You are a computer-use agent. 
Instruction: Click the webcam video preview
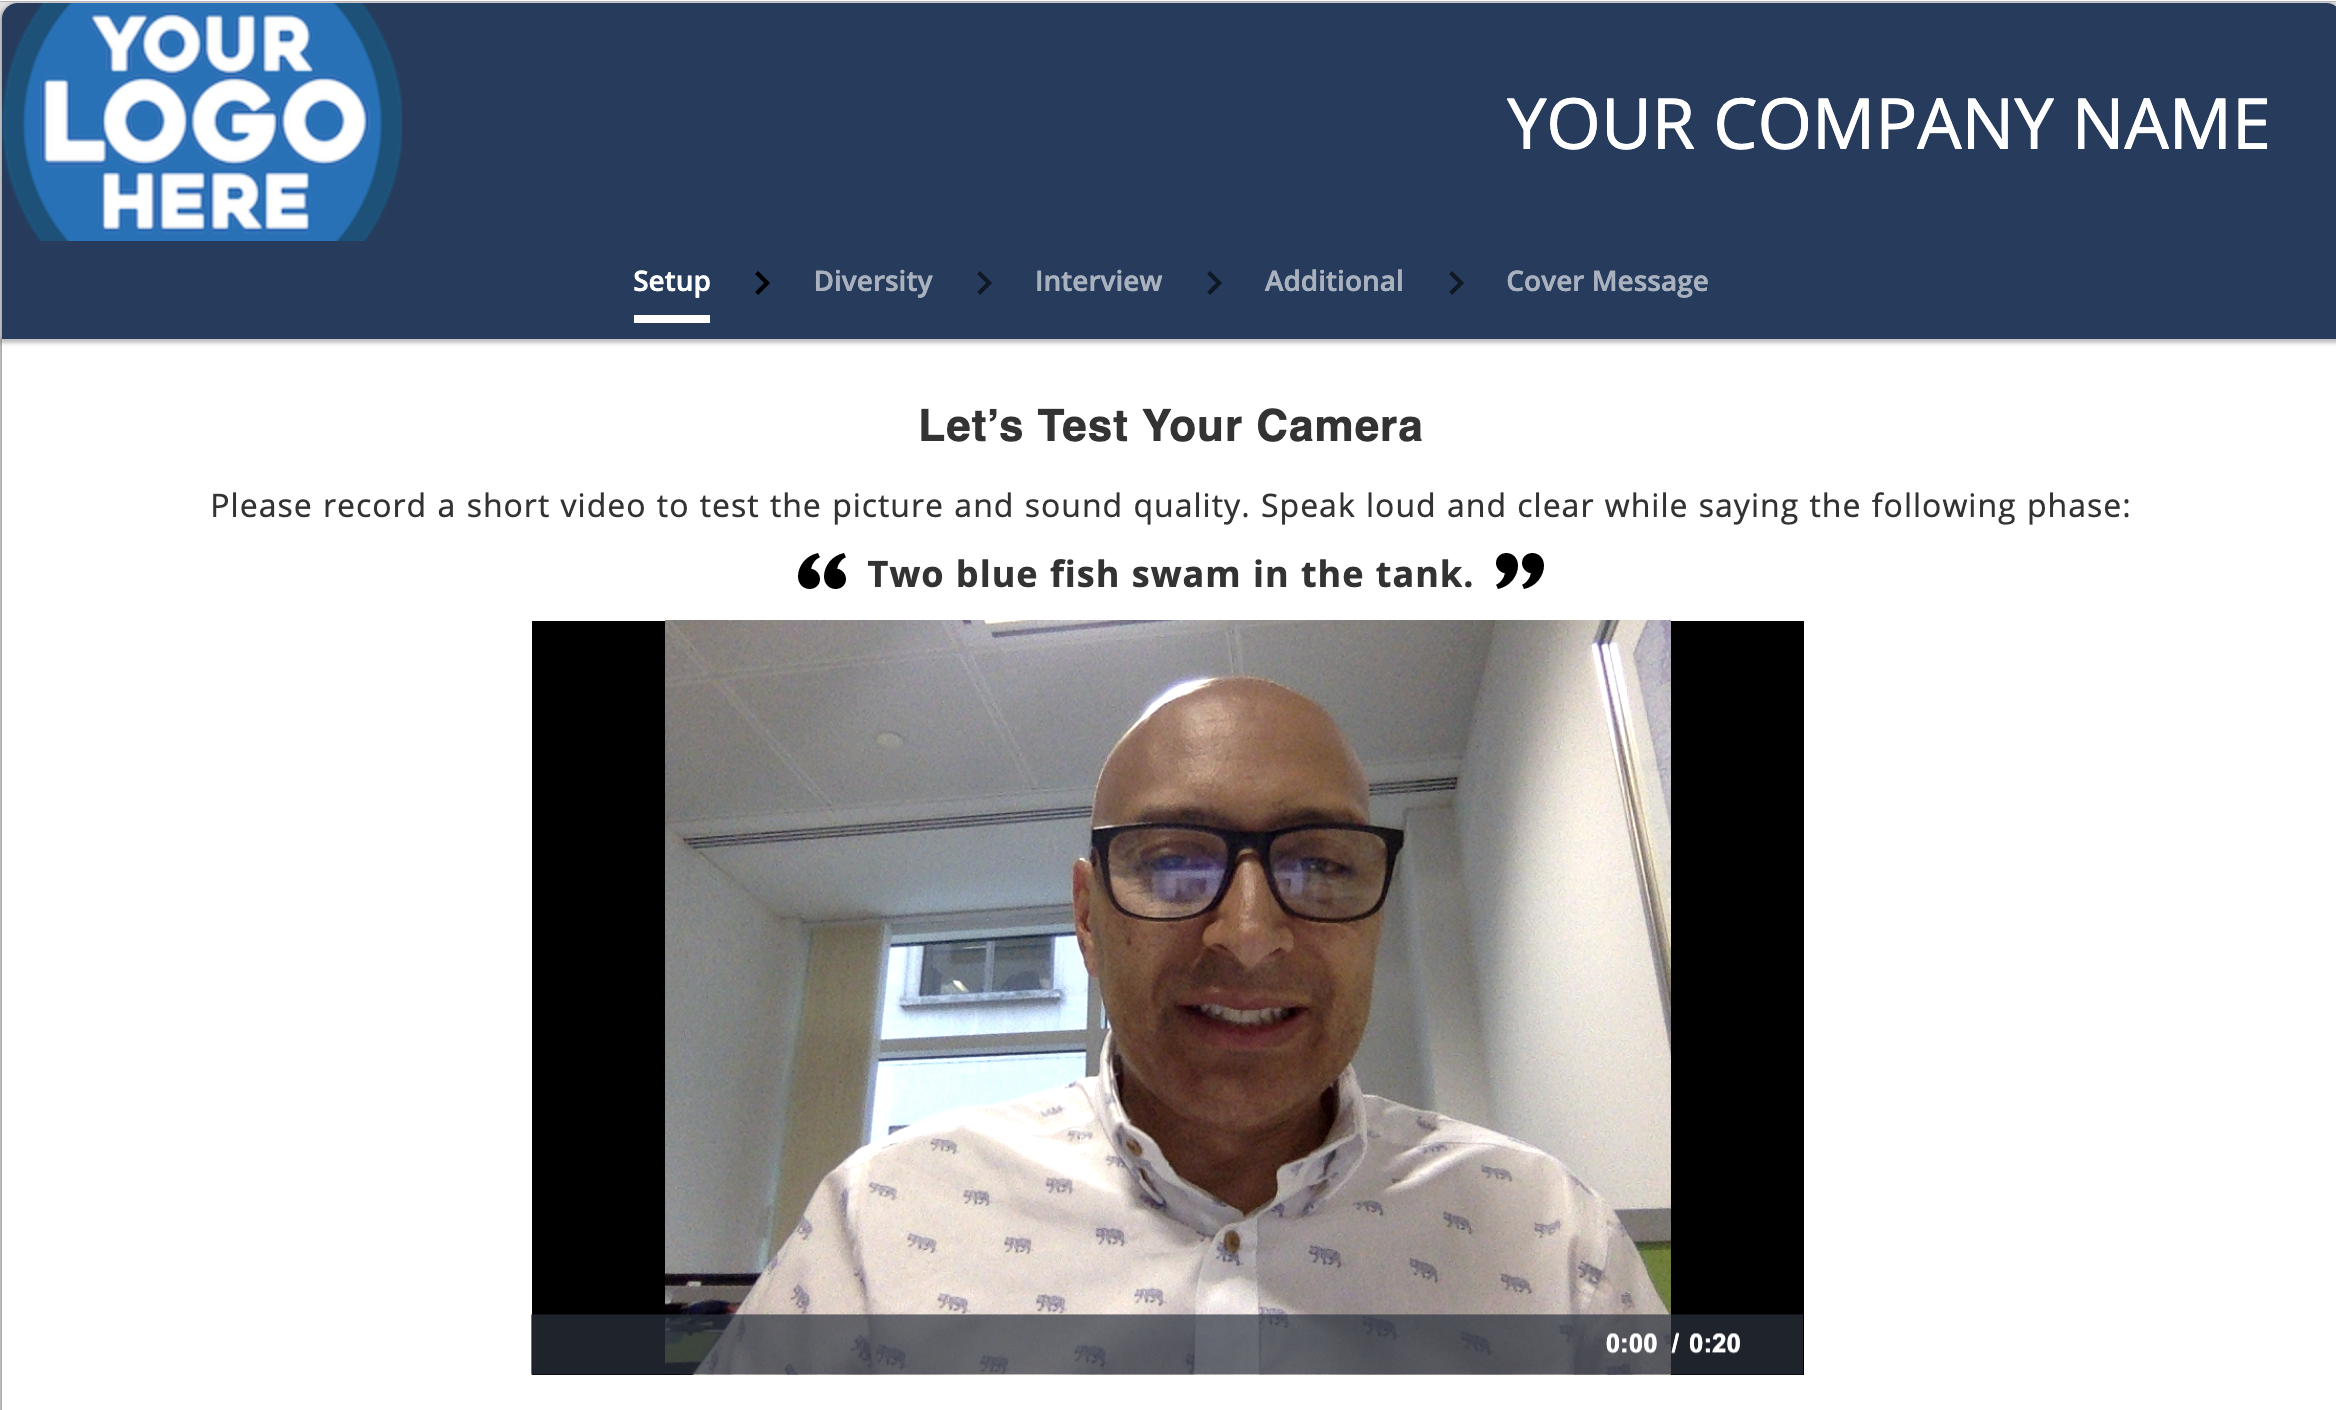(1167, 967)
